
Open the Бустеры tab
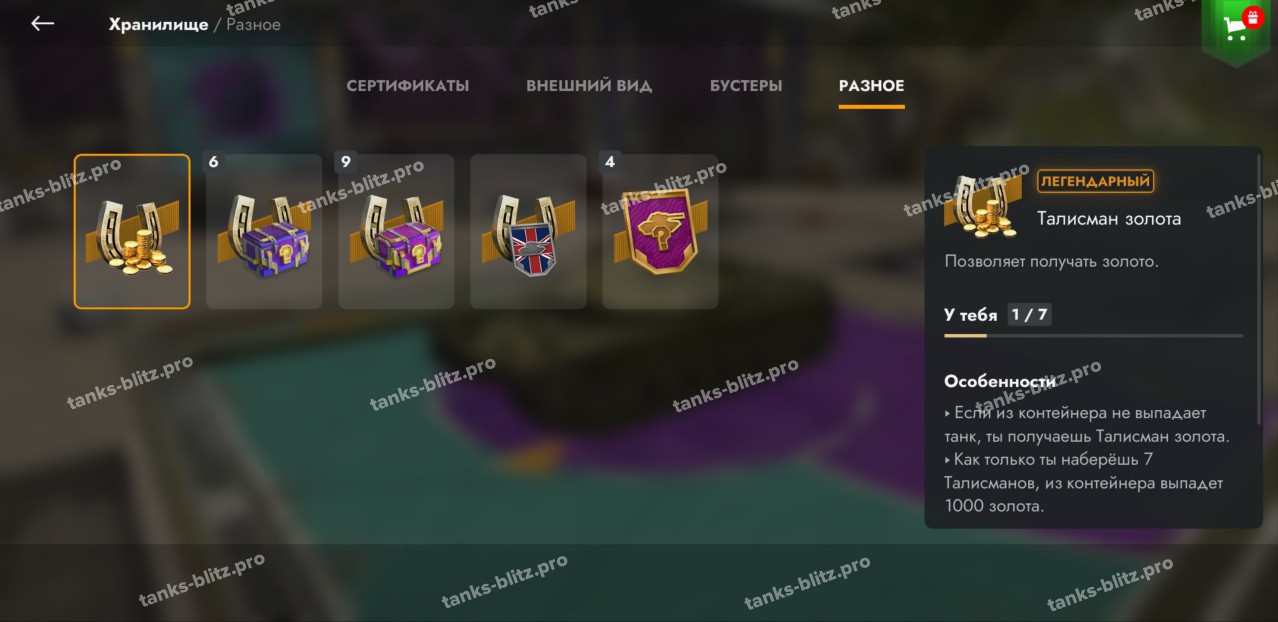coord(746,86)
